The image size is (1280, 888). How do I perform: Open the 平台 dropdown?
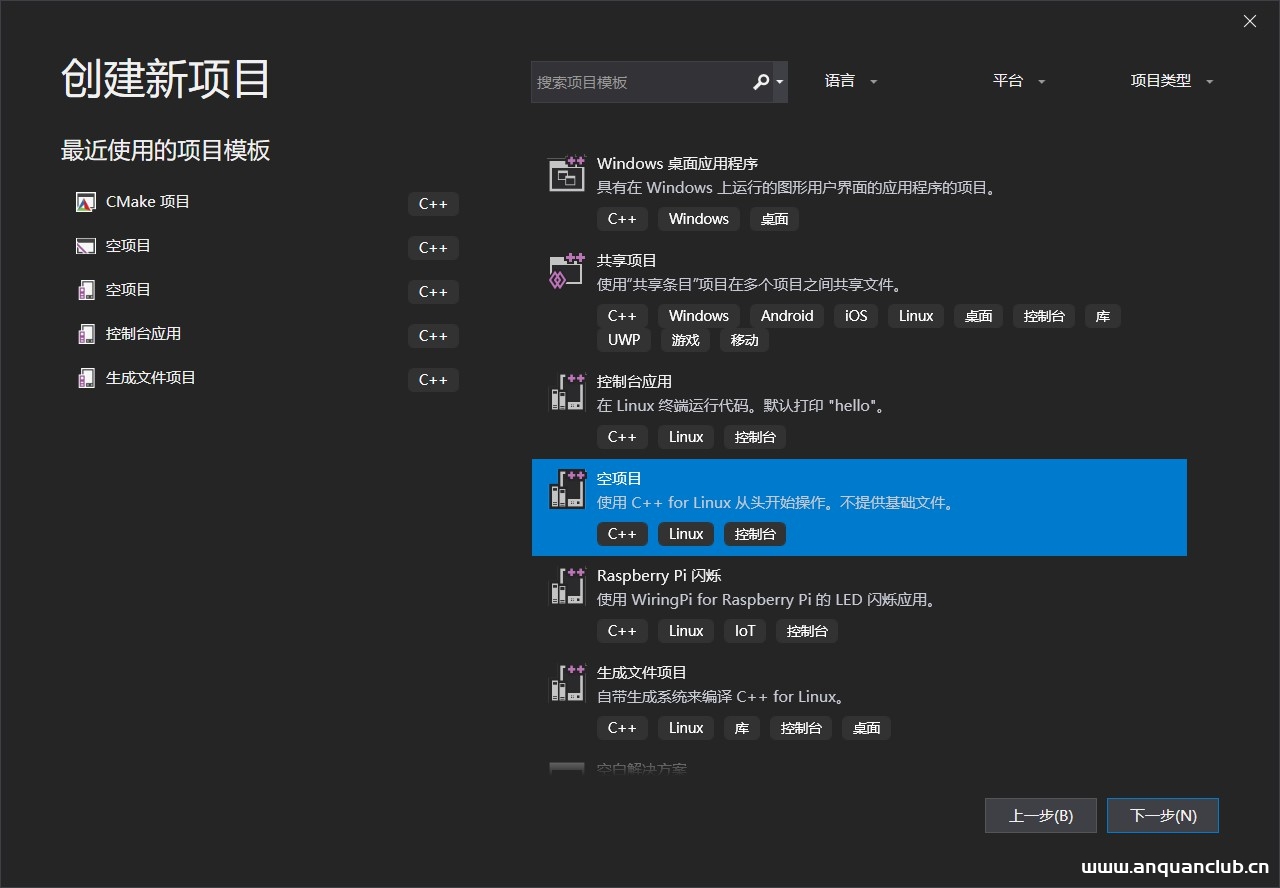[x=1018, y=81]
